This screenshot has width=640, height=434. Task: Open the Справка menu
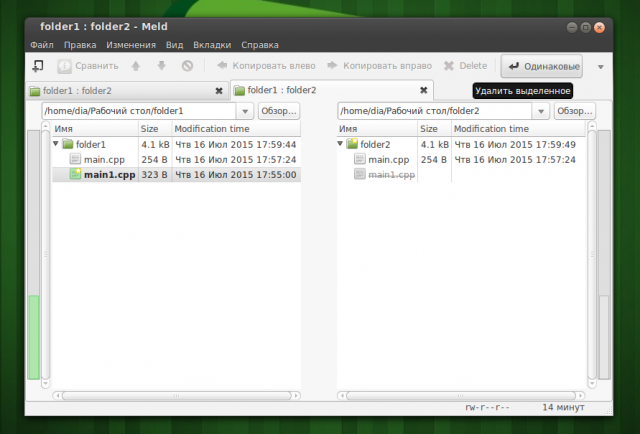pyautogui.click(x=260, y=45)
